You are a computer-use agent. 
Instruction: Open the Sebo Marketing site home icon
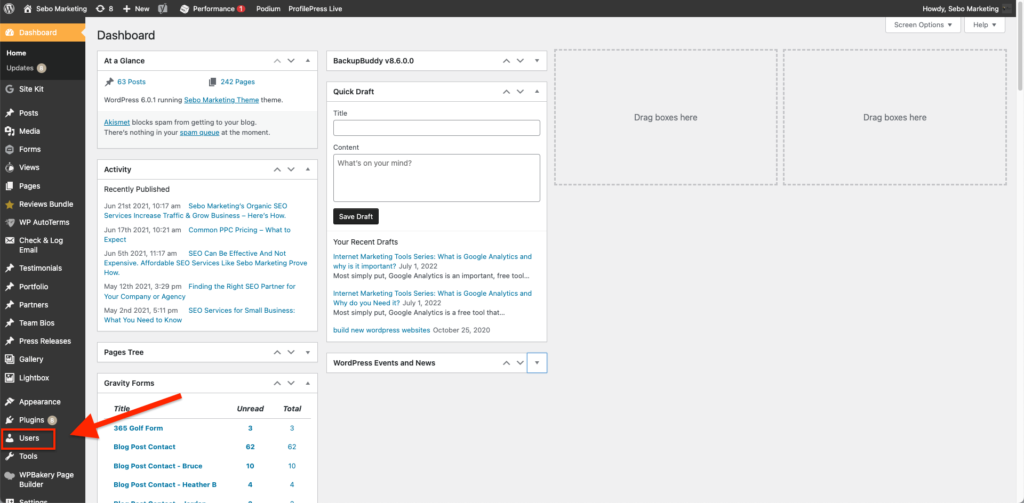(27, 8)
